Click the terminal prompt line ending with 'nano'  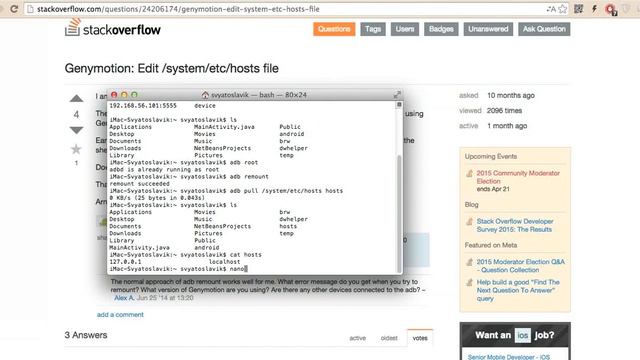click(x=178, y=269)
